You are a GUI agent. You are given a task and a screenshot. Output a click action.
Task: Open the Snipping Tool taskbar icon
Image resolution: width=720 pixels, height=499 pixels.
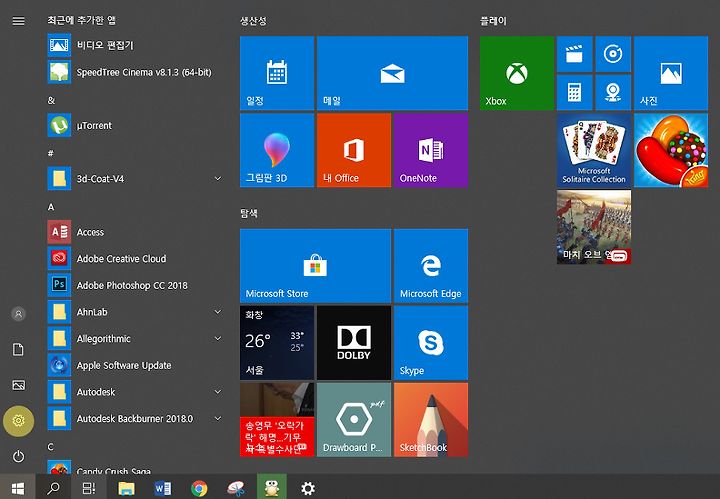tap(236, 488)
